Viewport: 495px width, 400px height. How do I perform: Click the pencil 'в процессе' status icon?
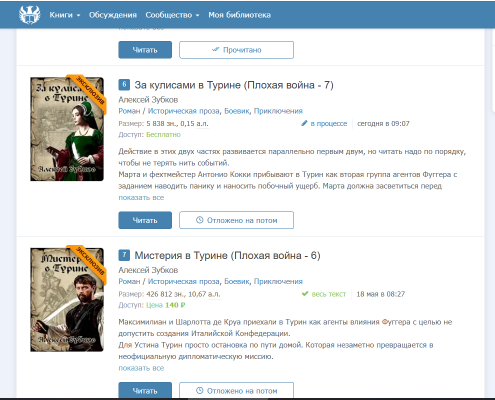coord(304,123)
